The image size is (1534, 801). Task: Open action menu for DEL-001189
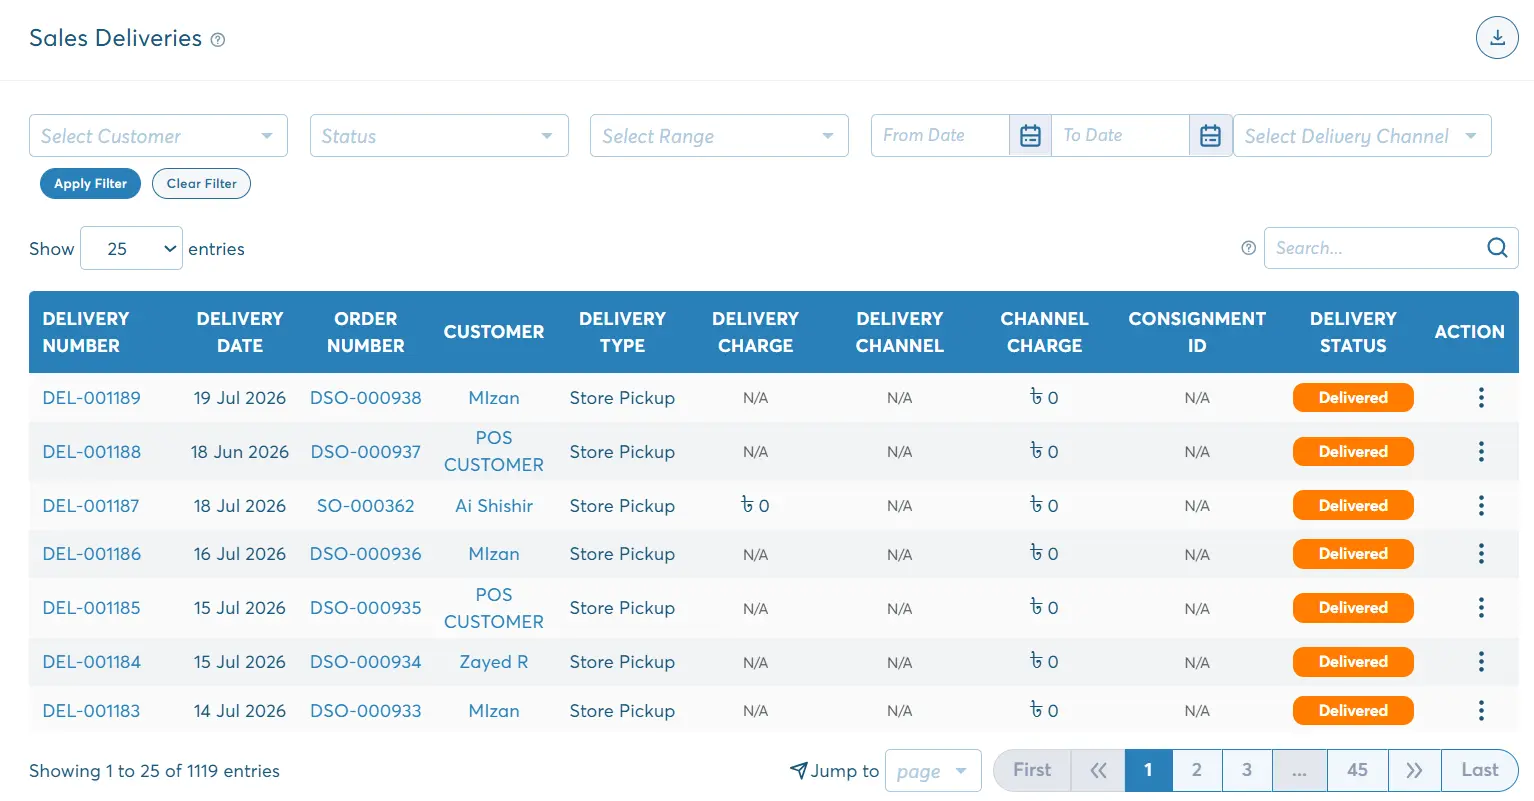click(1481, 398)
